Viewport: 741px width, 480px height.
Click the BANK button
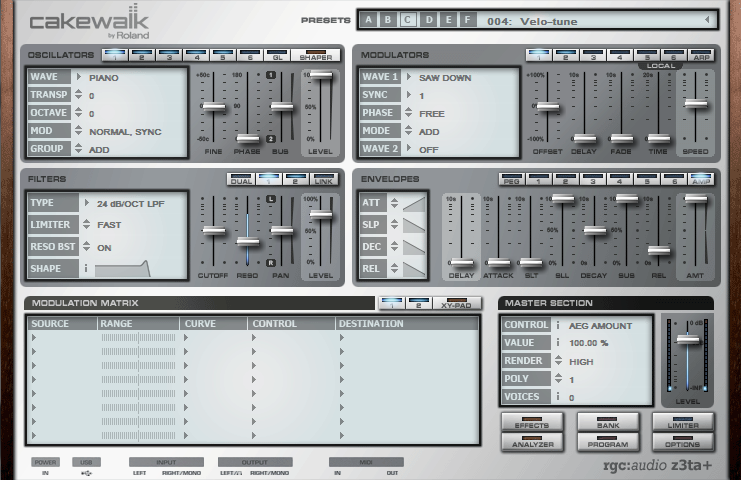608,422
